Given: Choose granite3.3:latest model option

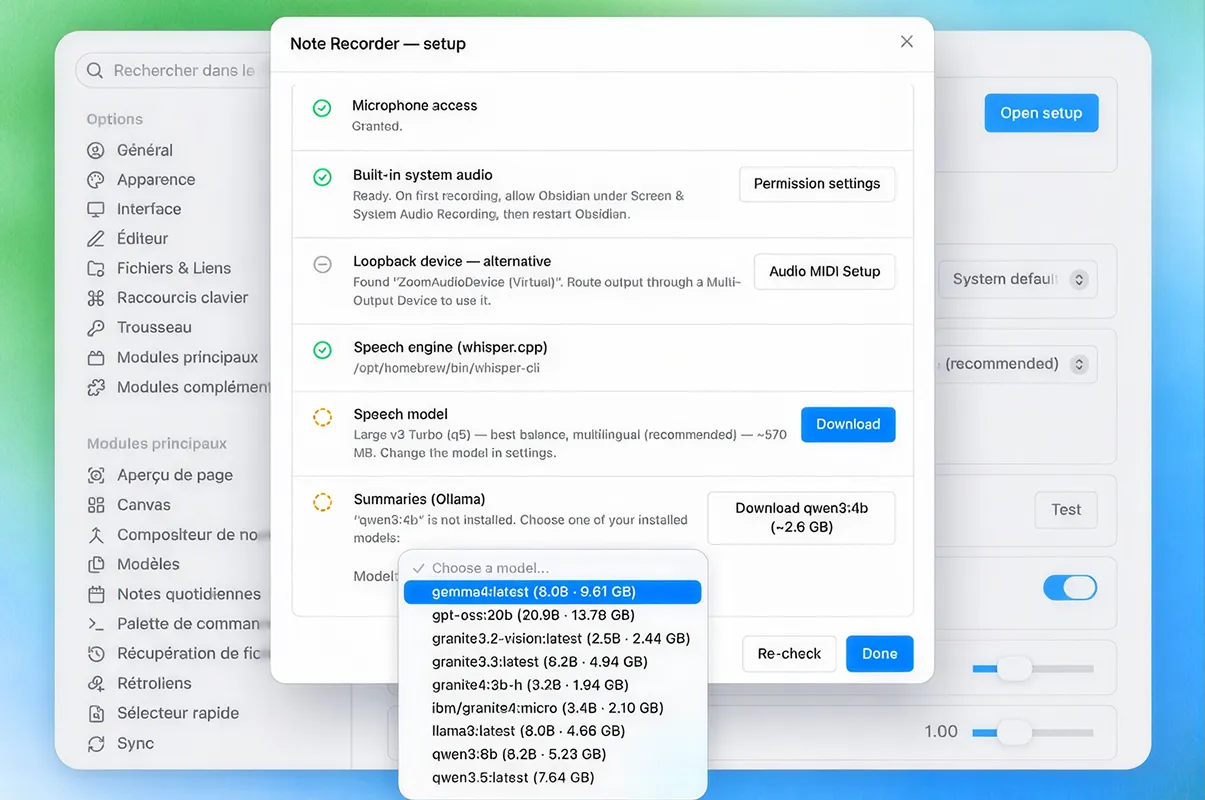Looking at the screenshot, I should [x=552, y=661].
